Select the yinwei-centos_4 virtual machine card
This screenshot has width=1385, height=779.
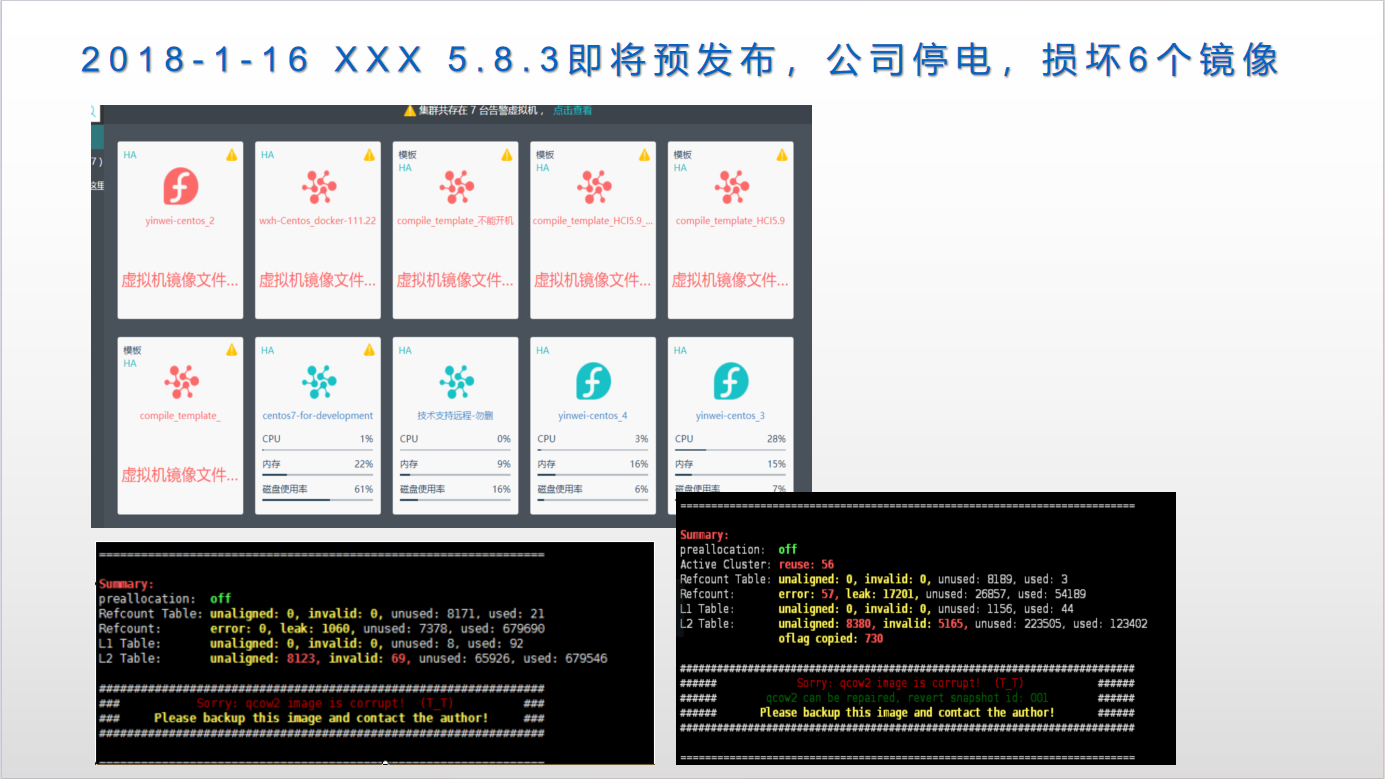click(x=592, y=423)
